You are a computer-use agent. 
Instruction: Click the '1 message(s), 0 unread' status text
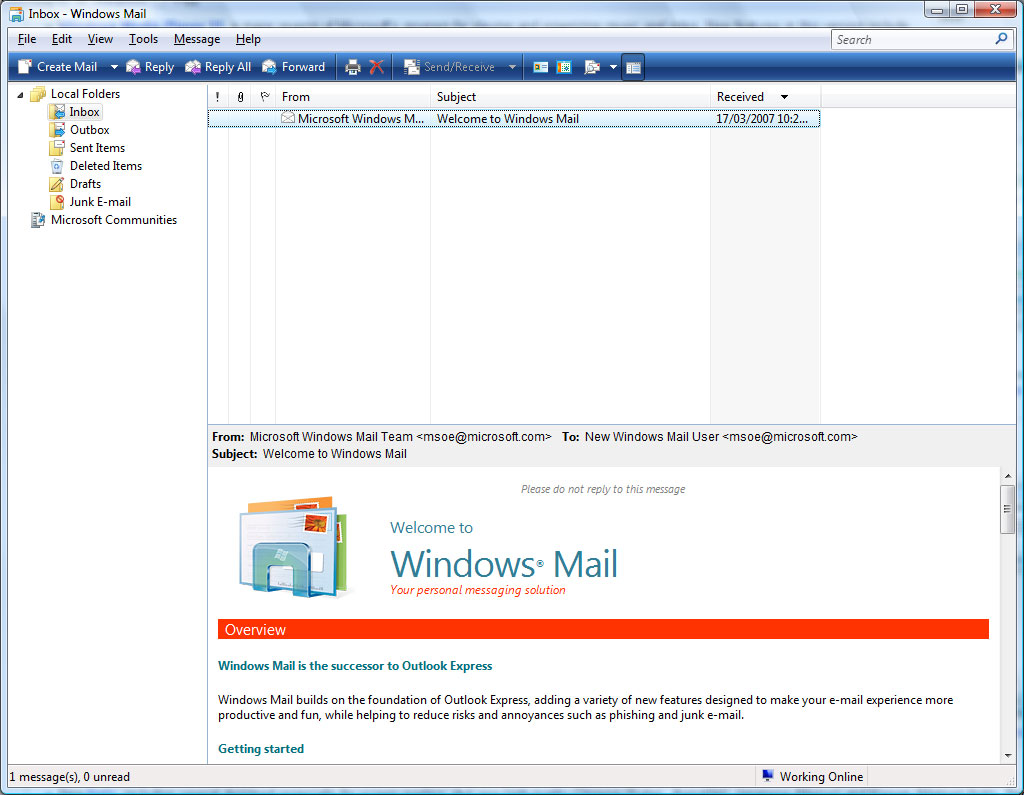(x=69, y=777)
